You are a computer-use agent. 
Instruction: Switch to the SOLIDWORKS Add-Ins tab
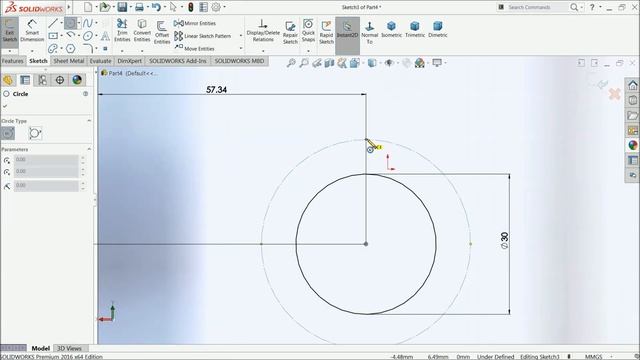pos(178,61)
